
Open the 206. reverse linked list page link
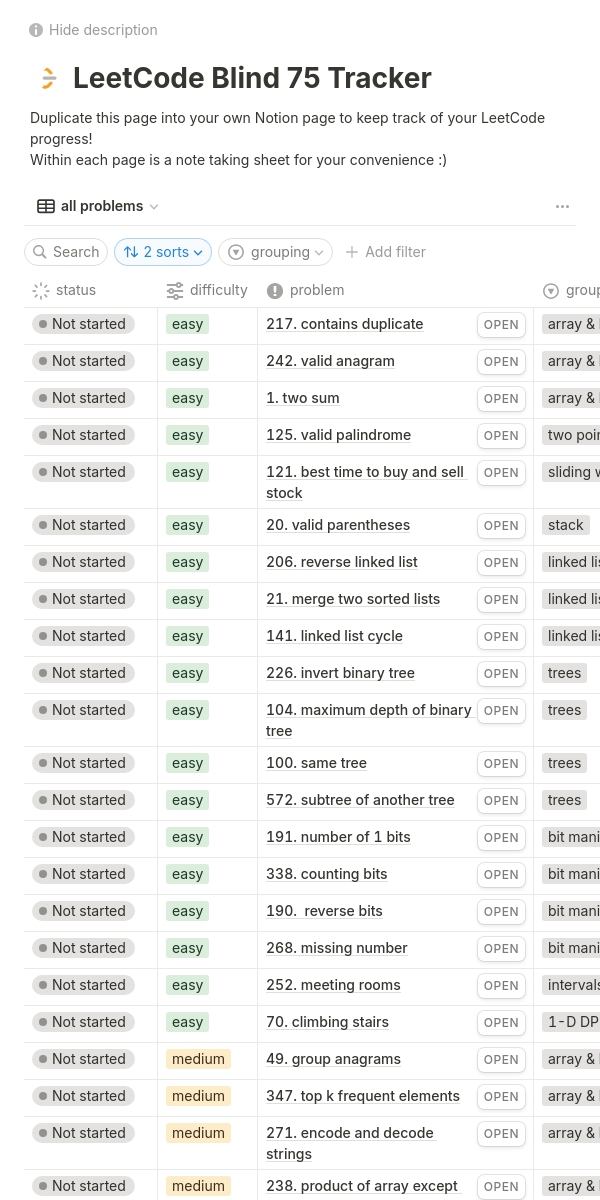(x=342, y=562)
